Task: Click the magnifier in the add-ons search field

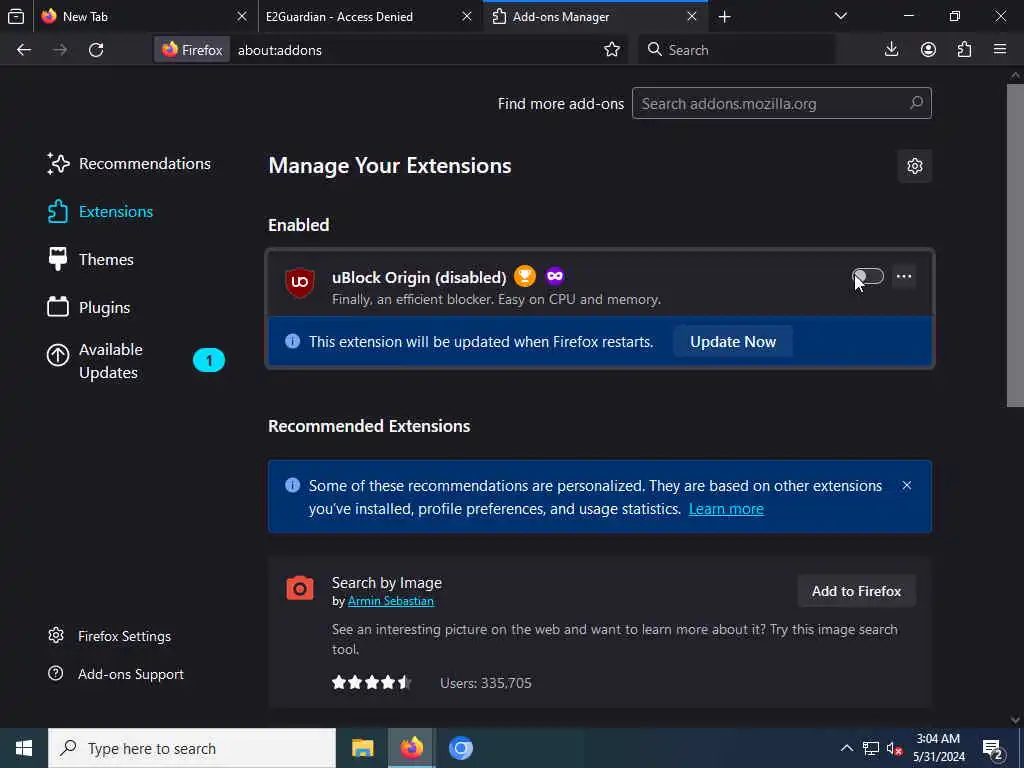Action: tap(916, 103)
